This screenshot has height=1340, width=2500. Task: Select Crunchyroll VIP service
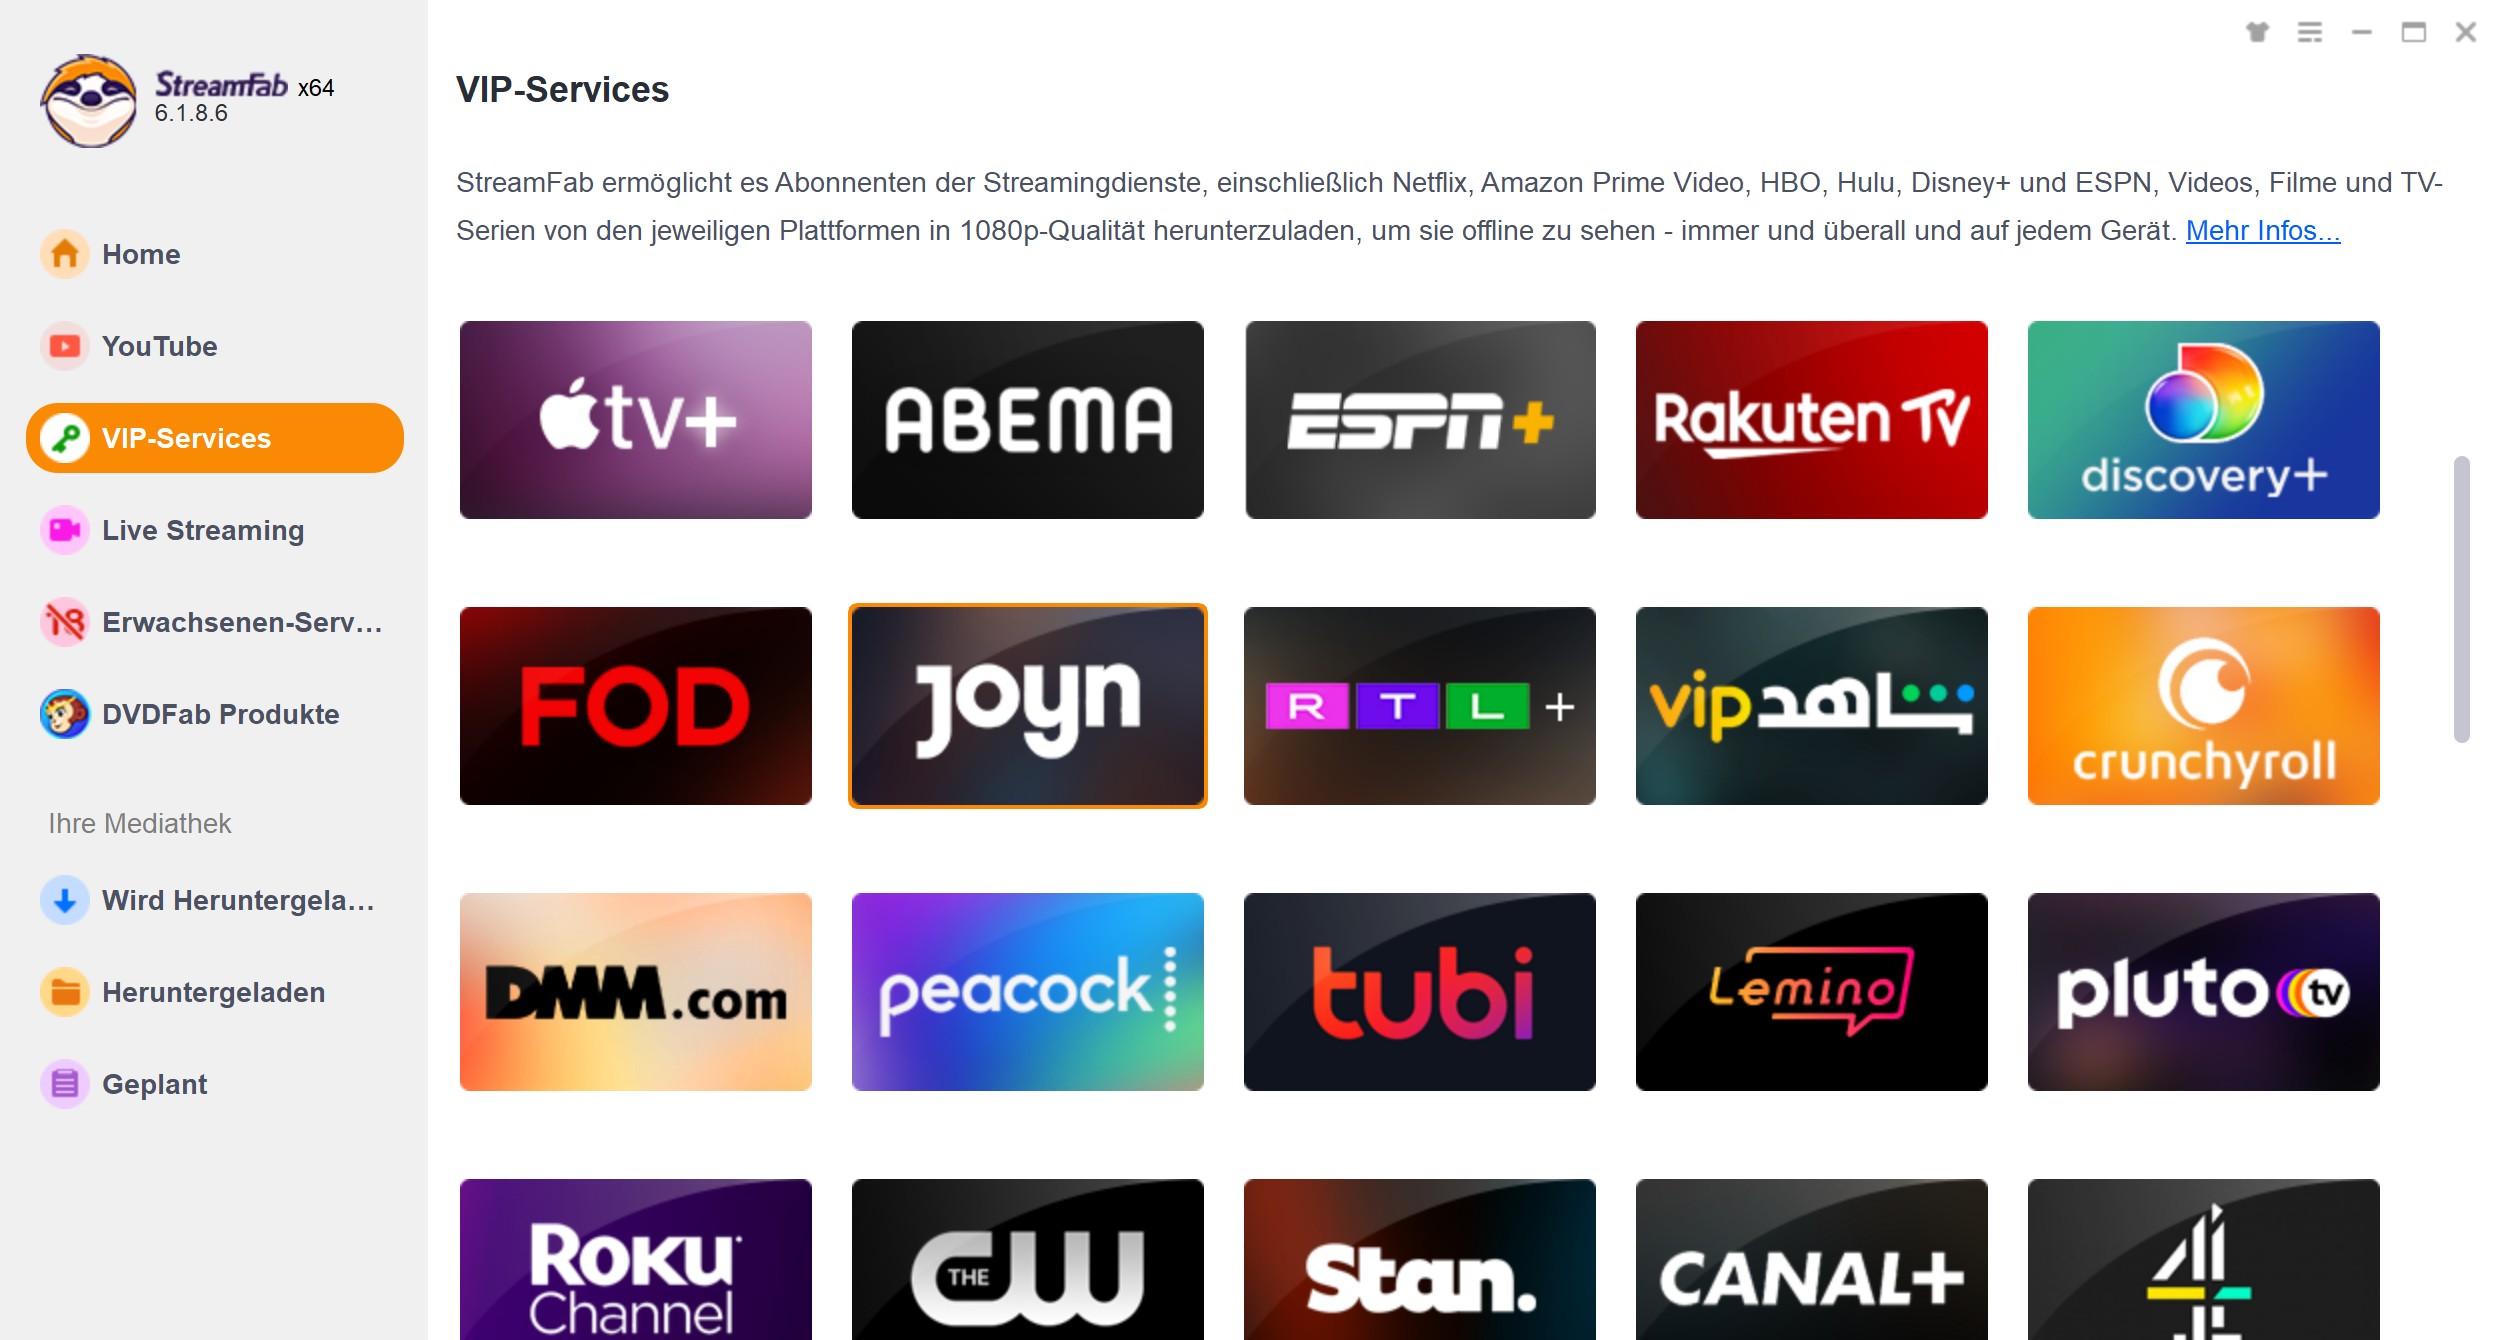point(2206,706)
